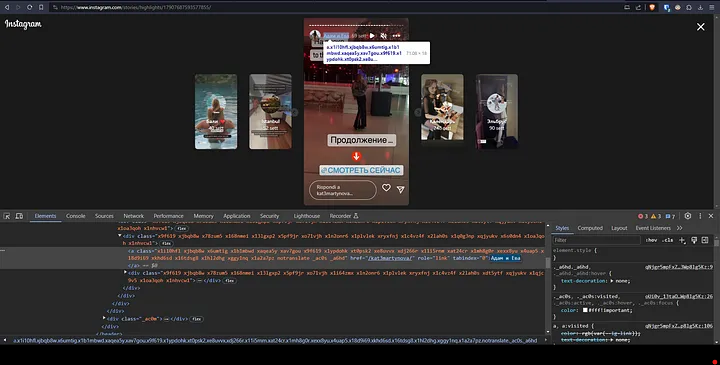
Task: Click the Brave shields icon
Action: pyautogui.click(x=652, y=7)
